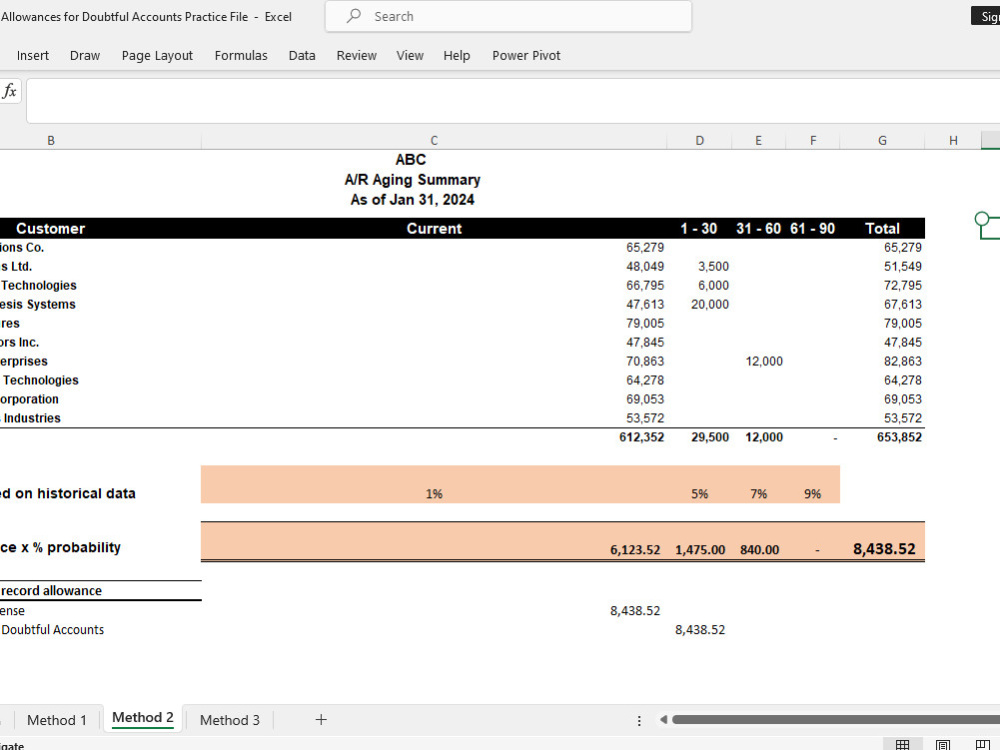Switch to the Method 3 sheet
Image resolution: width=1000 pixels, height=750 pixels.
click(230, 720)
